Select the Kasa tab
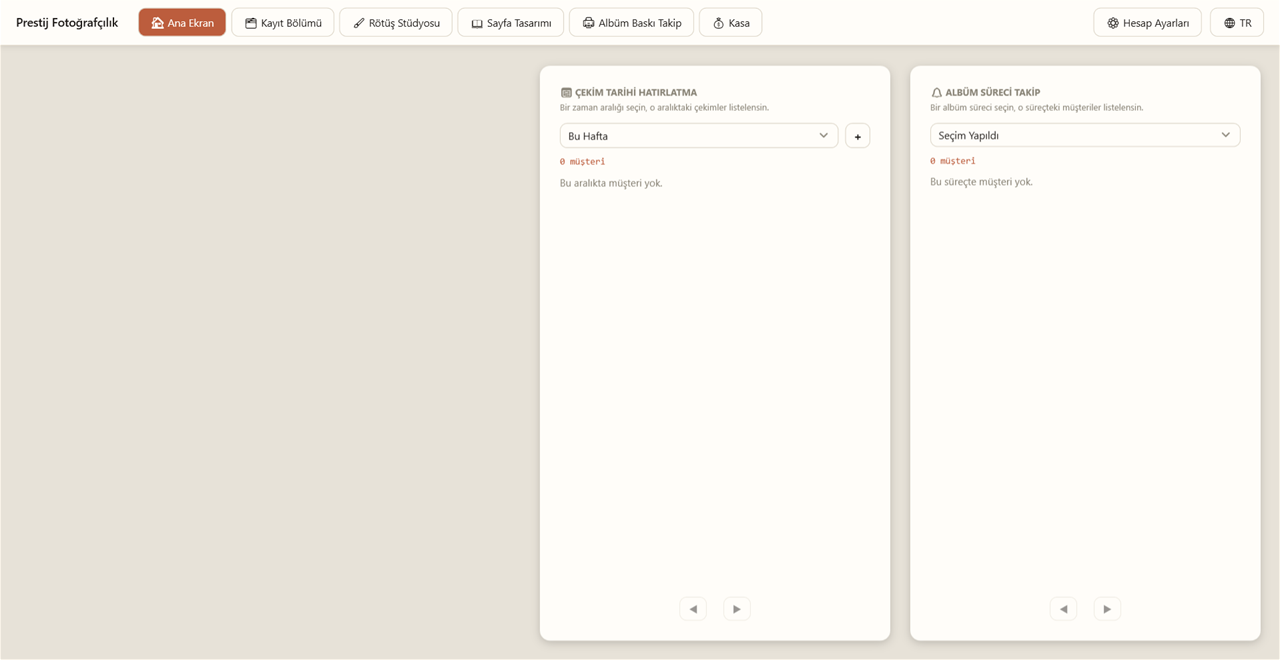Image resolution: width=1280 pixels, height=660 pixels. (x=731, y=23)
